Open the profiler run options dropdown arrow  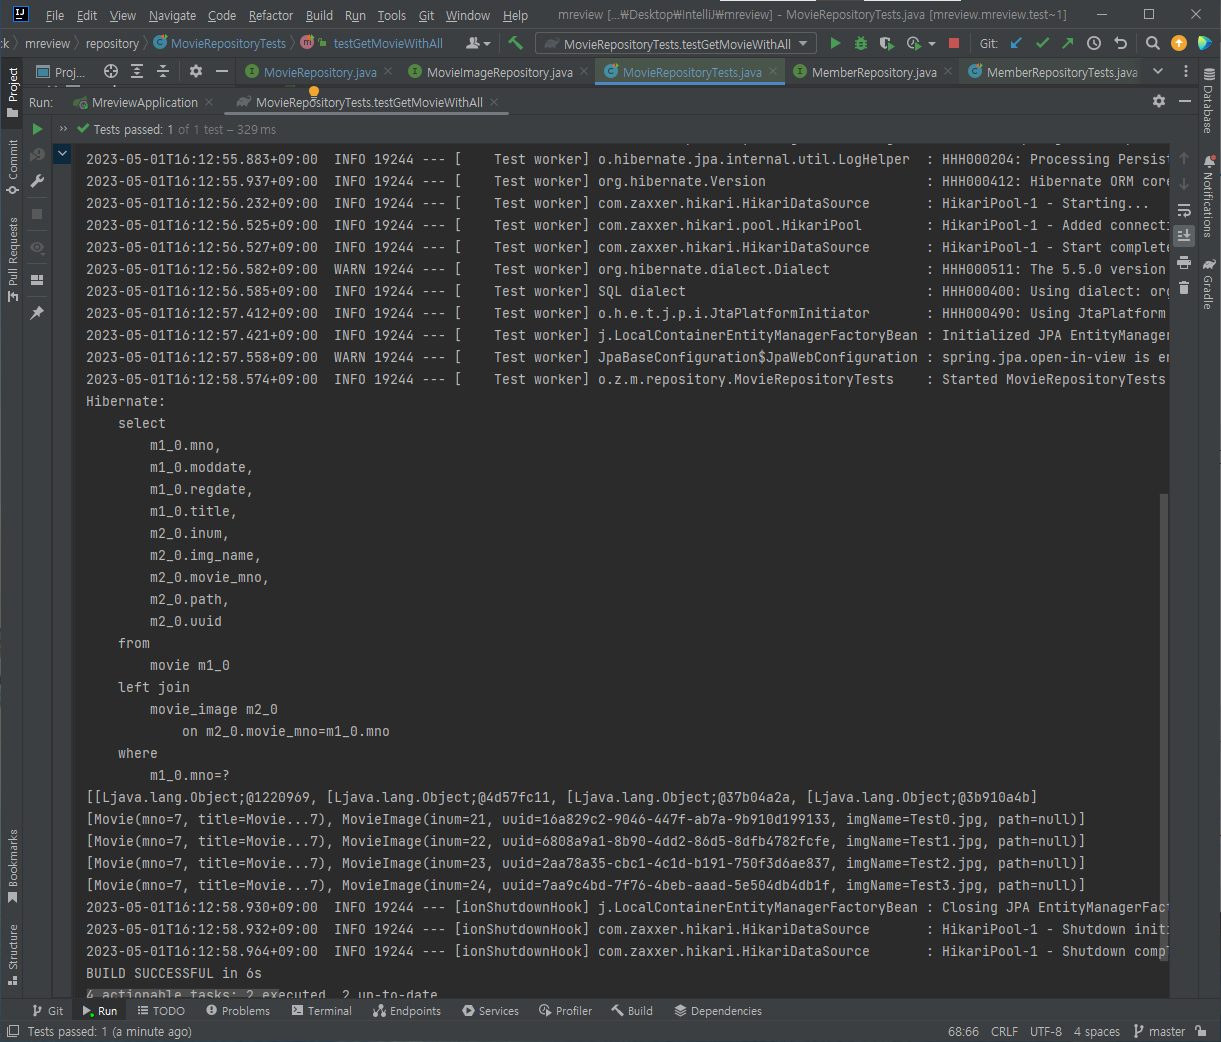pyautogui.click(x=933, y=44)
